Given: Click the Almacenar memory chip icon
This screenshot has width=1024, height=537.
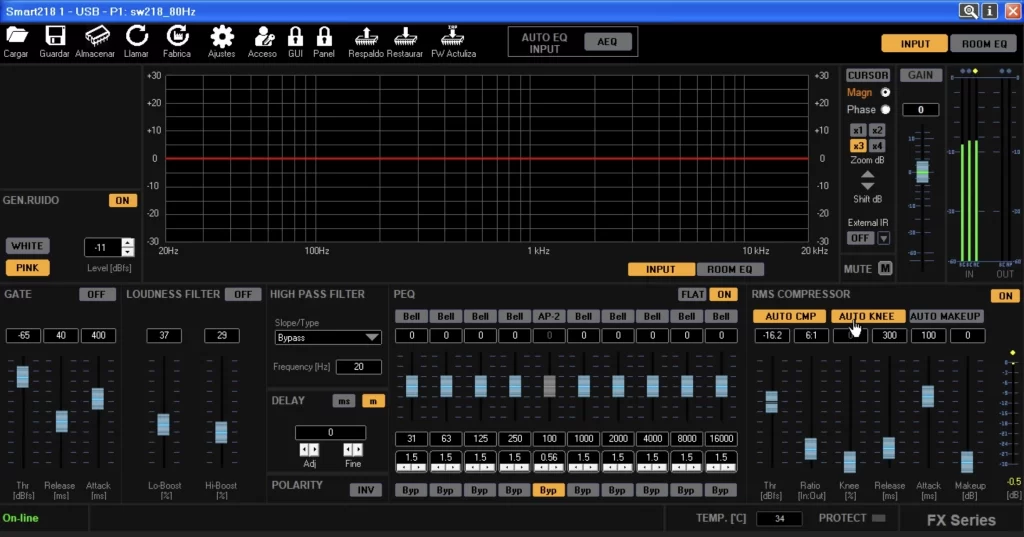Looking at the screenshot, I should [98, 36].
